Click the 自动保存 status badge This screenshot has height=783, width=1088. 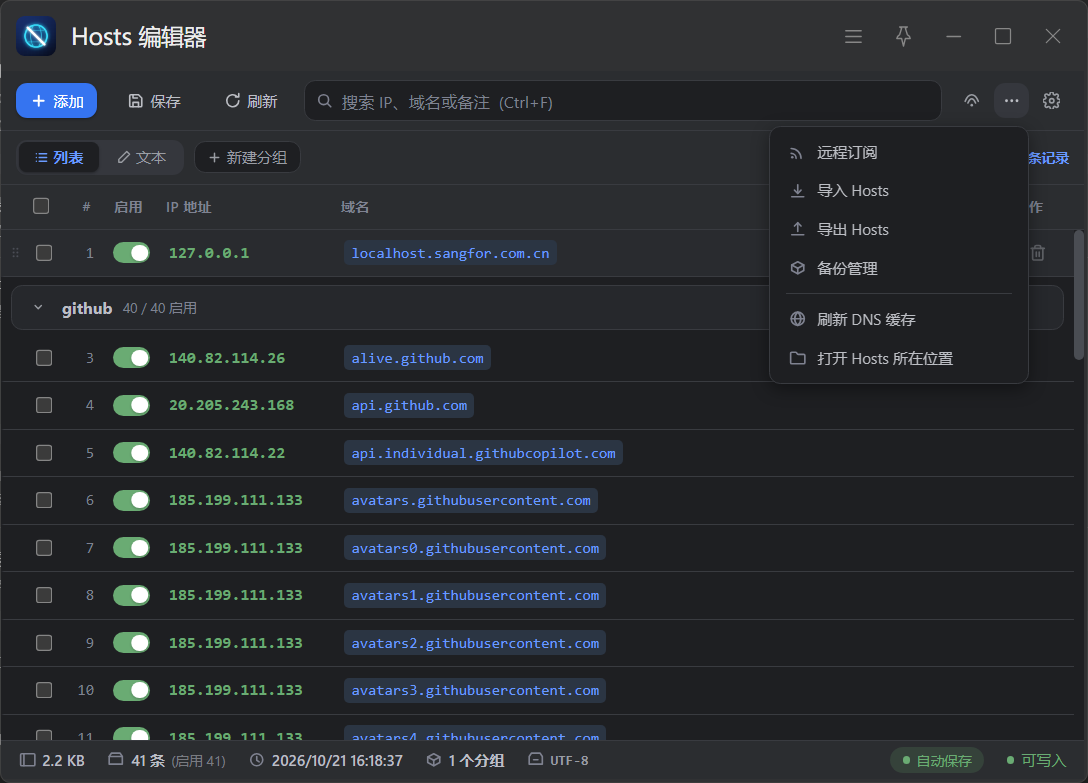[x=937, y=761]
